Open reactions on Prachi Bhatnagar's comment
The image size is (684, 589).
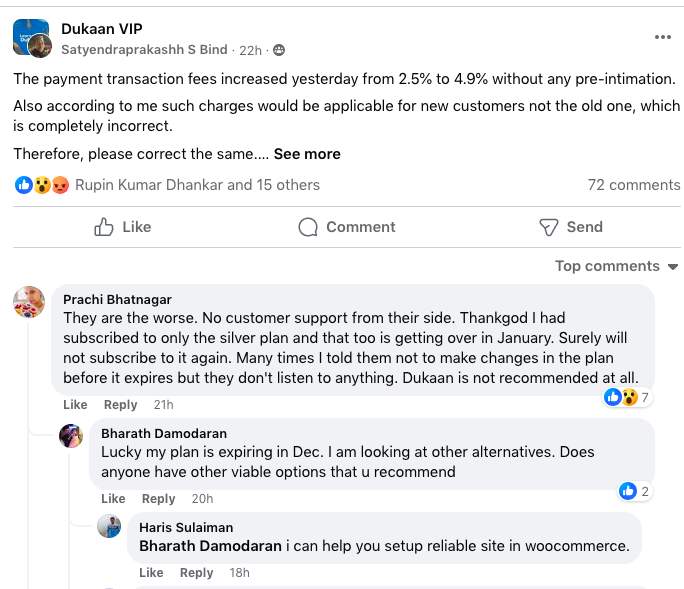pyautogui.click(x=628, y=398)
